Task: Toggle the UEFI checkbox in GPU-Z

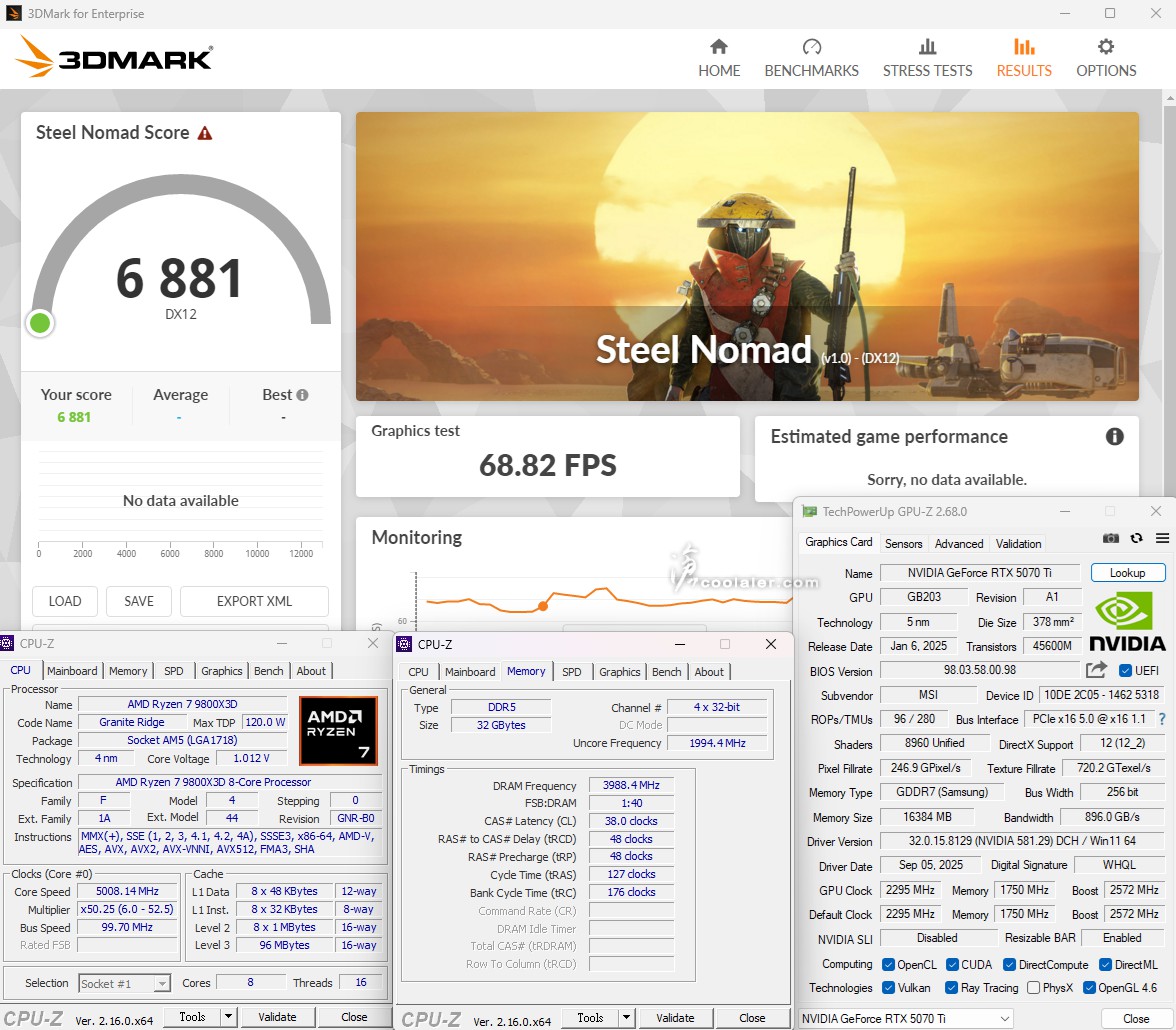Action: [1125, 671]
